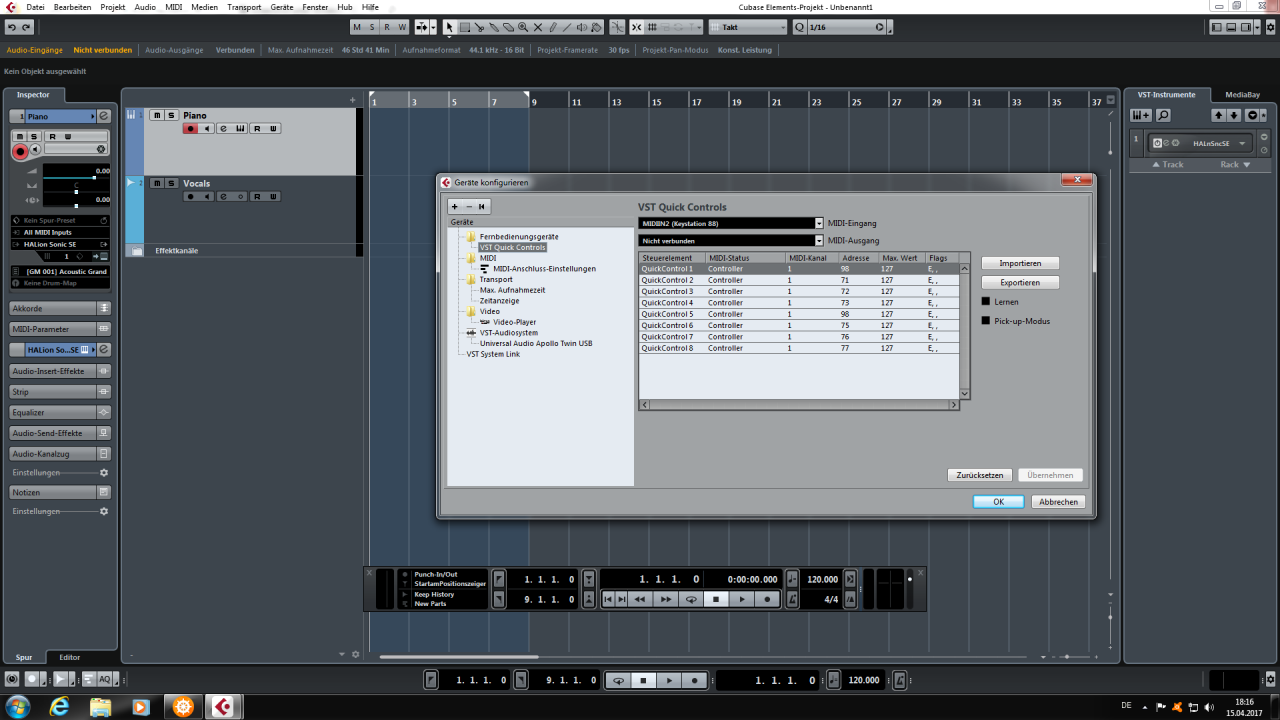Click remove device minus in dialog
Screen dimensions: 1280x720
point(468,206)
